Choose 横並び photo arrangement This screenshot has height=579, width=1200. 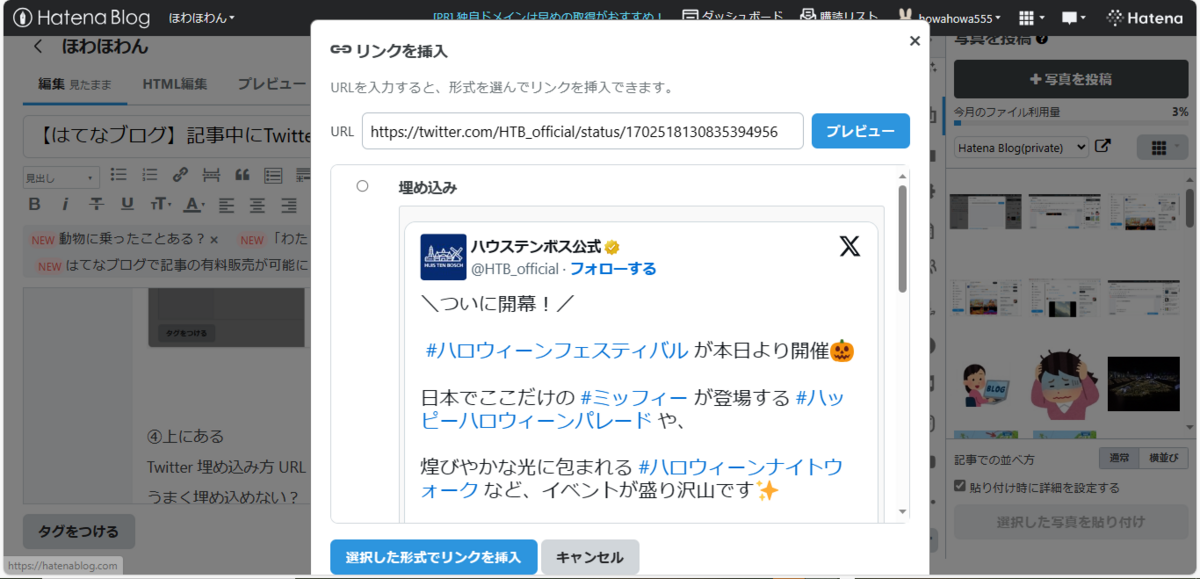pyautogui.click(x=1163, y=459)
